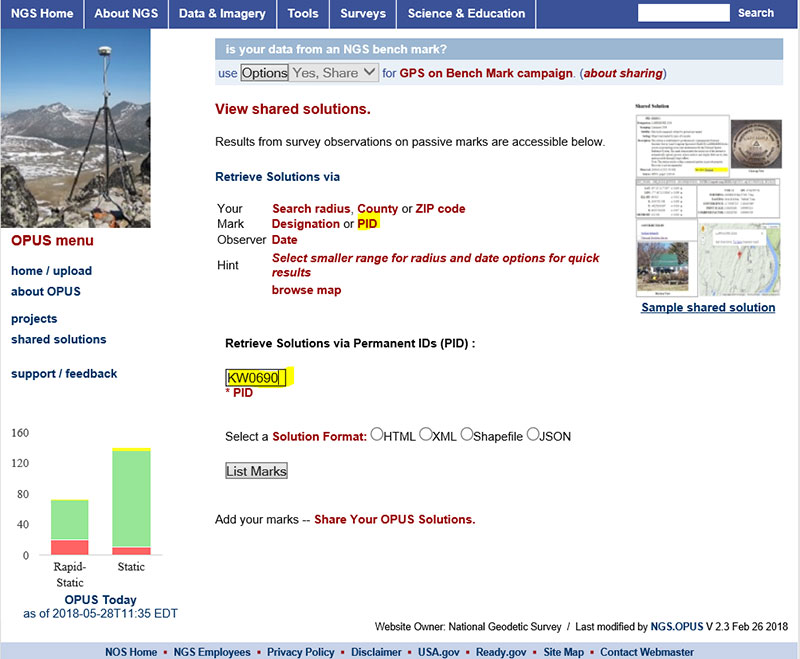Click the PID input field
Viewport: 800px width, 659px height.
tap(256, 378)
